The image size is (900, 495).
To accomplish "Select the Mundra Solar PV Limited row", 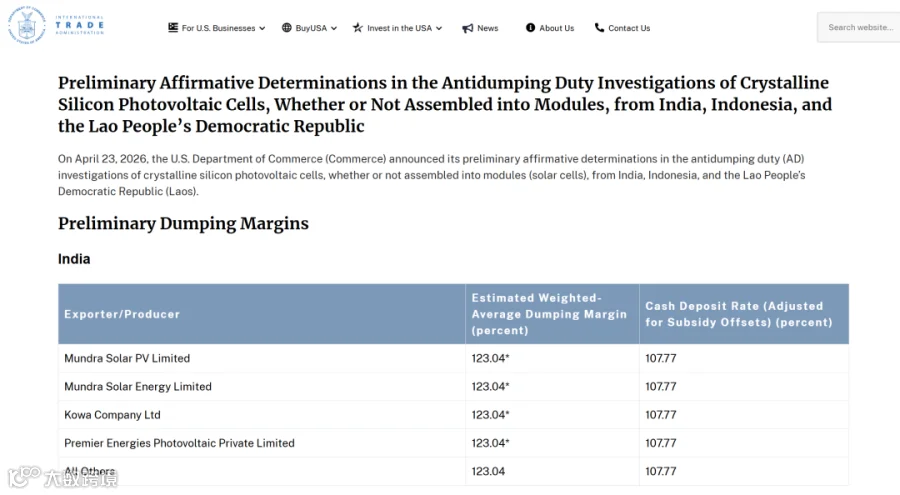I will (x=453, y=358).
